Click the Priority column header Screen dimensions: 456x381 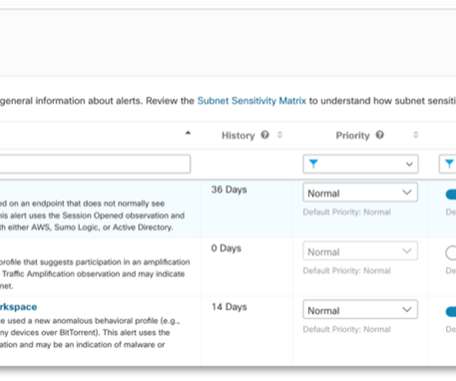coord(353,135)
